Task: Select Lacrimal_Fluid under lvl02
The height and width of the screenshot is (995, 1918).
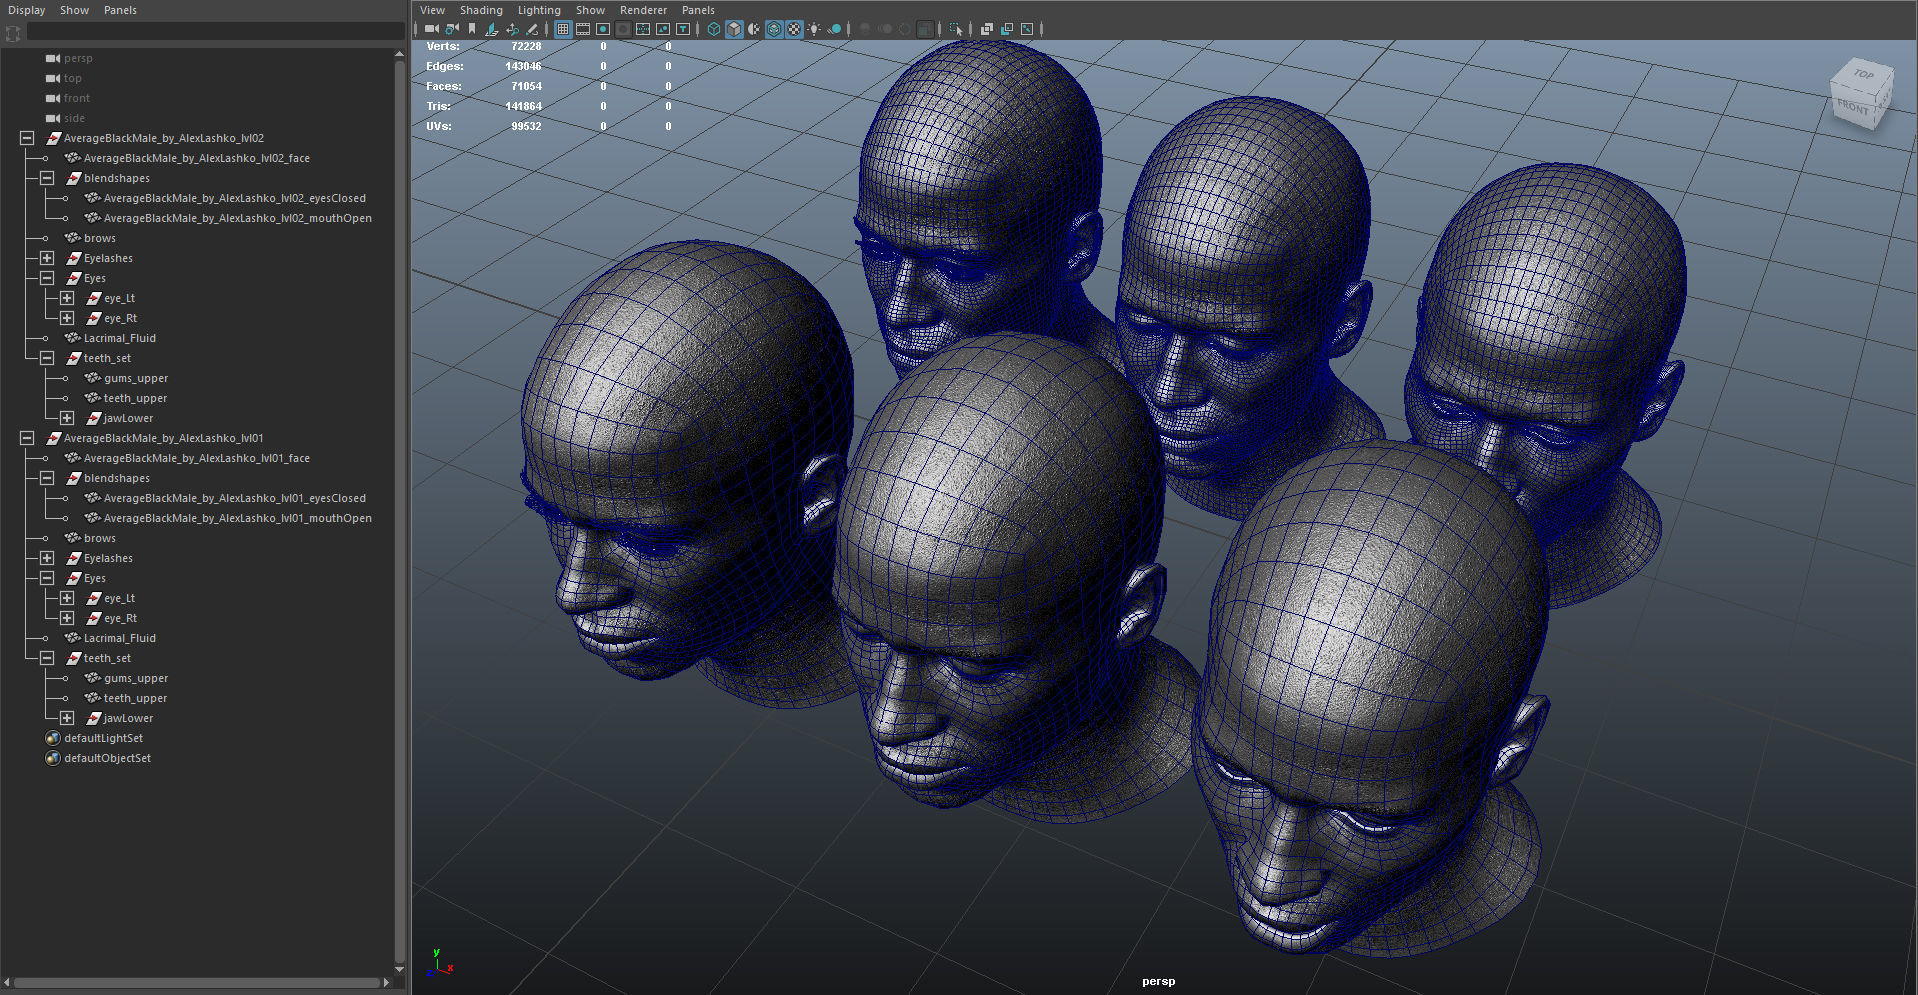Action: point(120,338)
